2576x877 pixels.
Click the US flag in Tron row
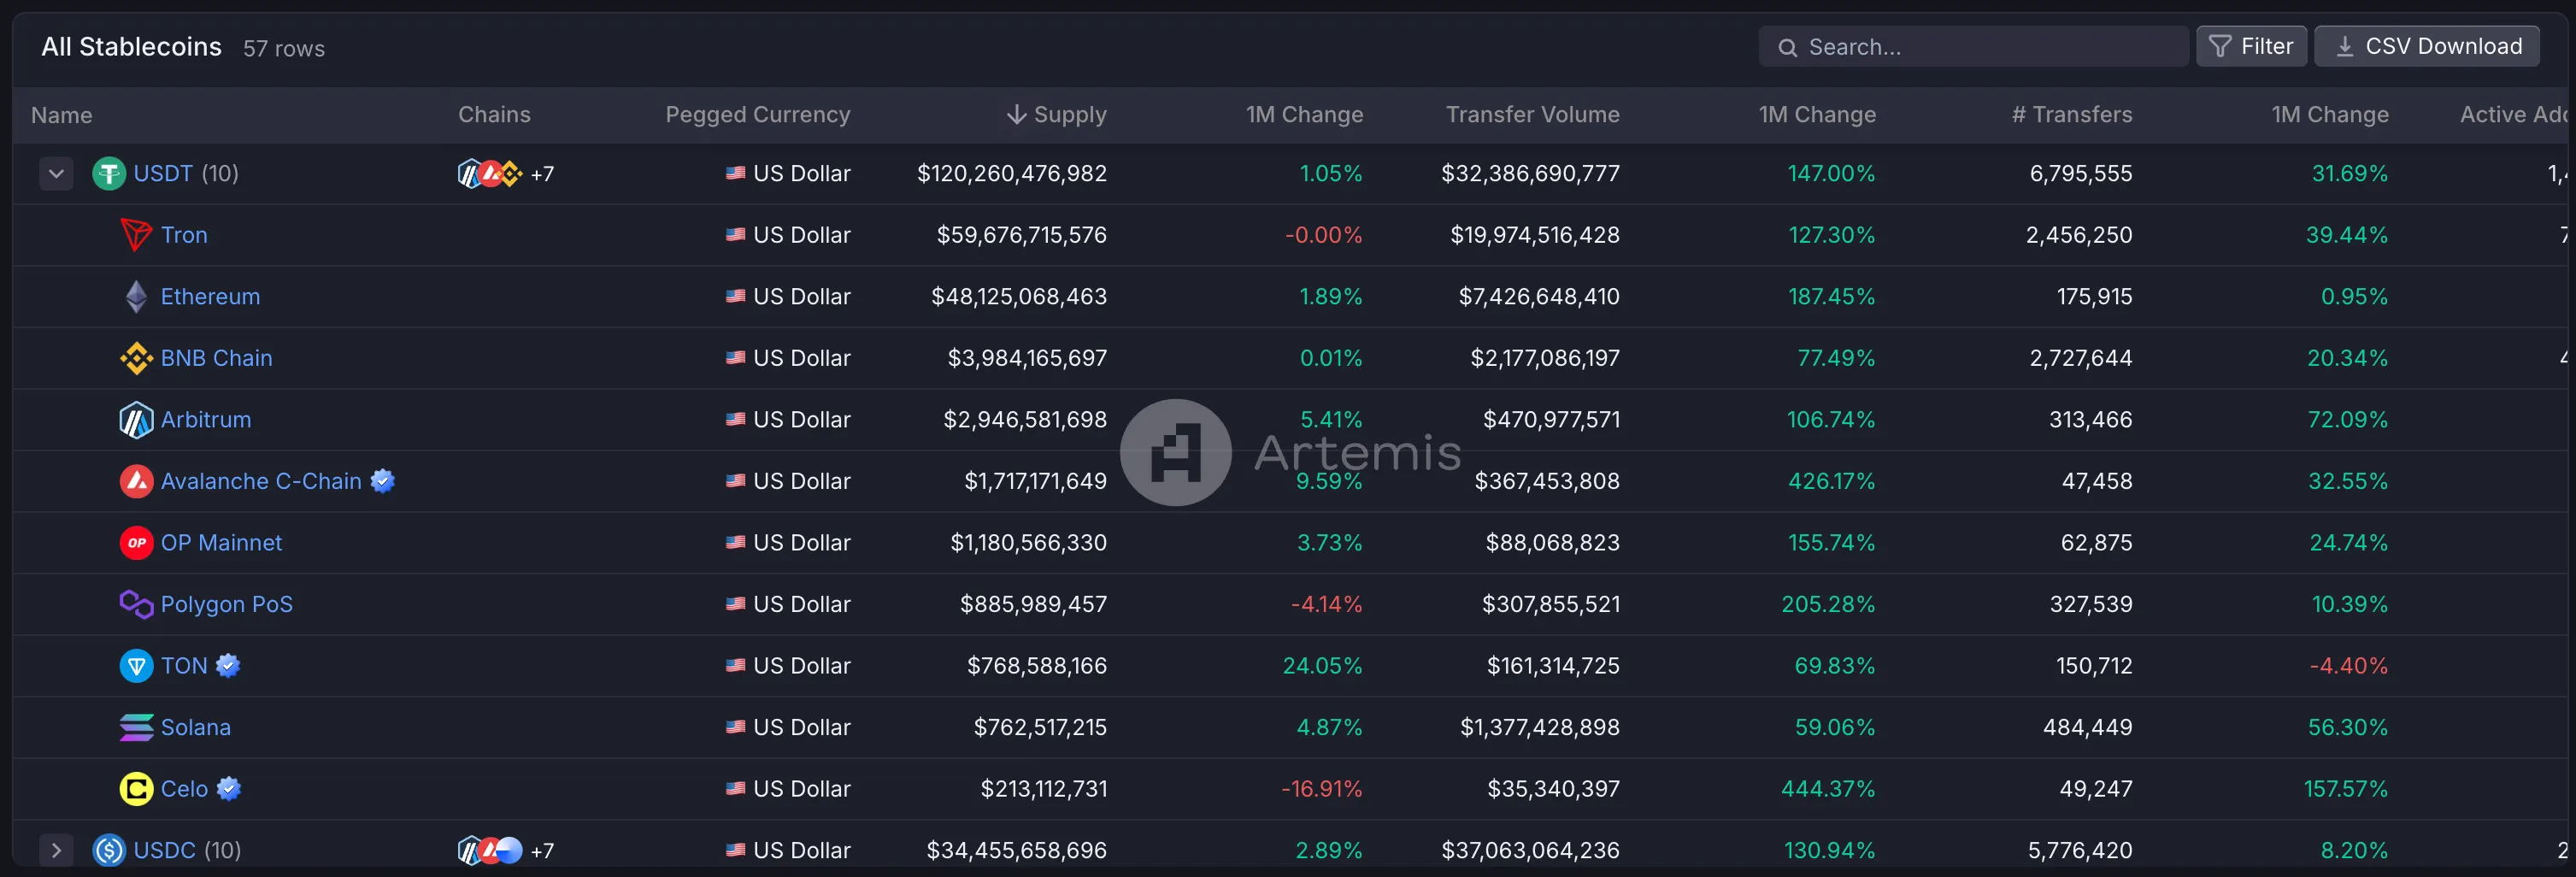(x=735, y=235)
